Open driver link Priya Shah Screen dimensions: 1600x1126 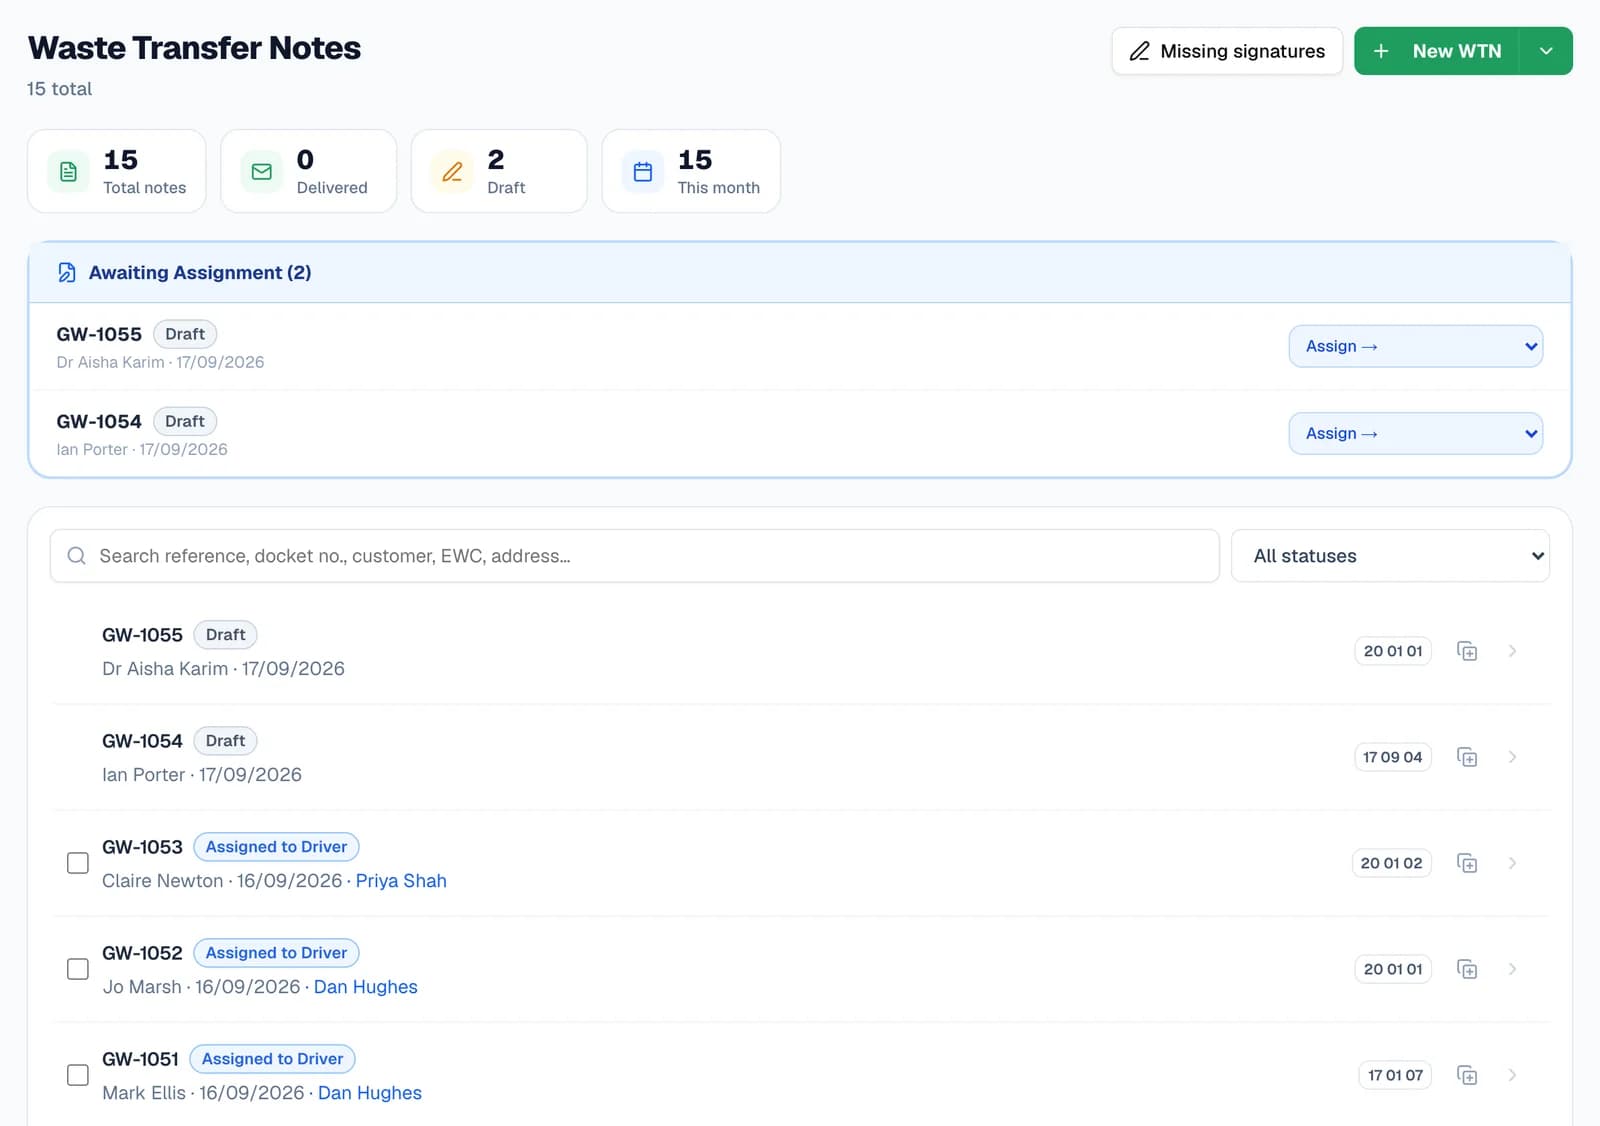coord(401,881)
